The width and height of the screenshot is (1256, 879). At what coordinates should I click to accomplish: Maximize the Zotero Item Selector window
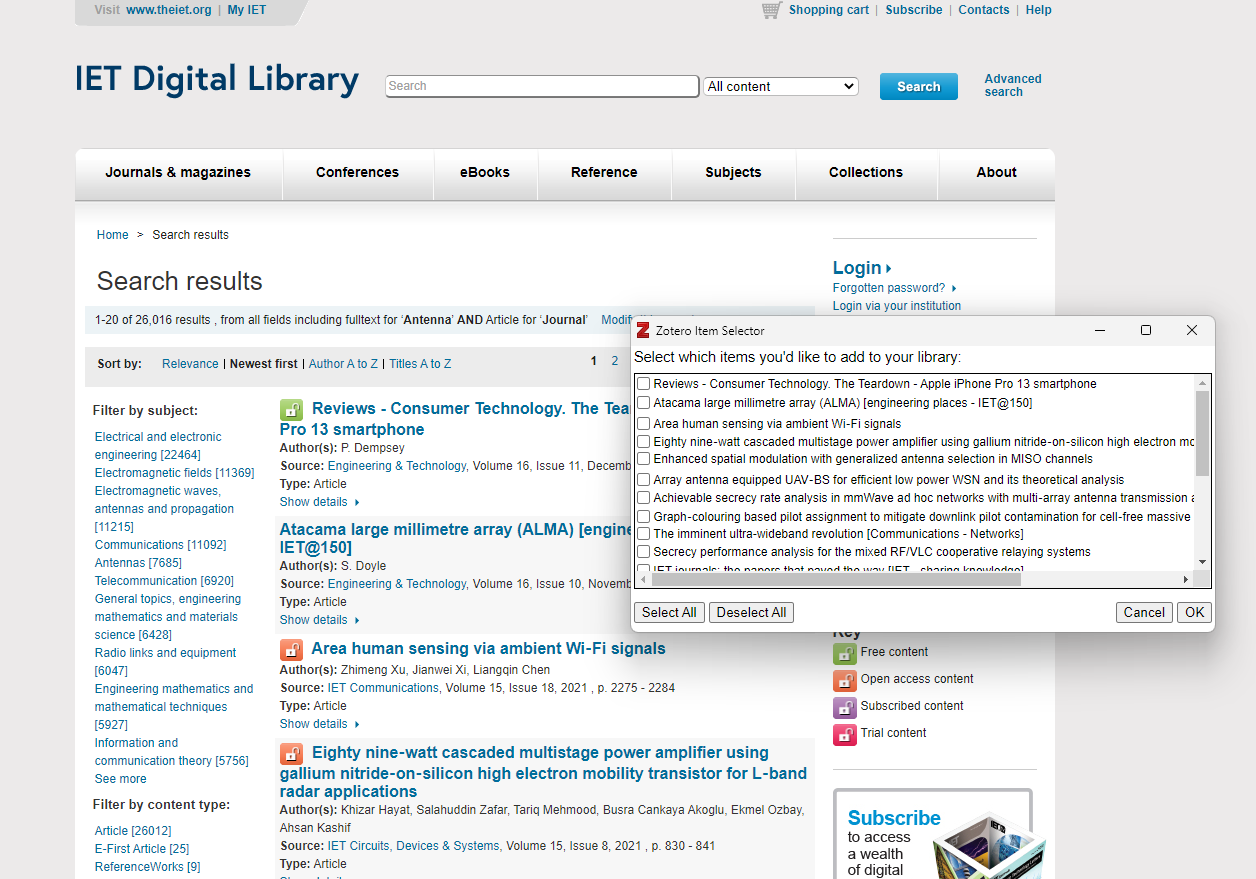coord(1146,330)
